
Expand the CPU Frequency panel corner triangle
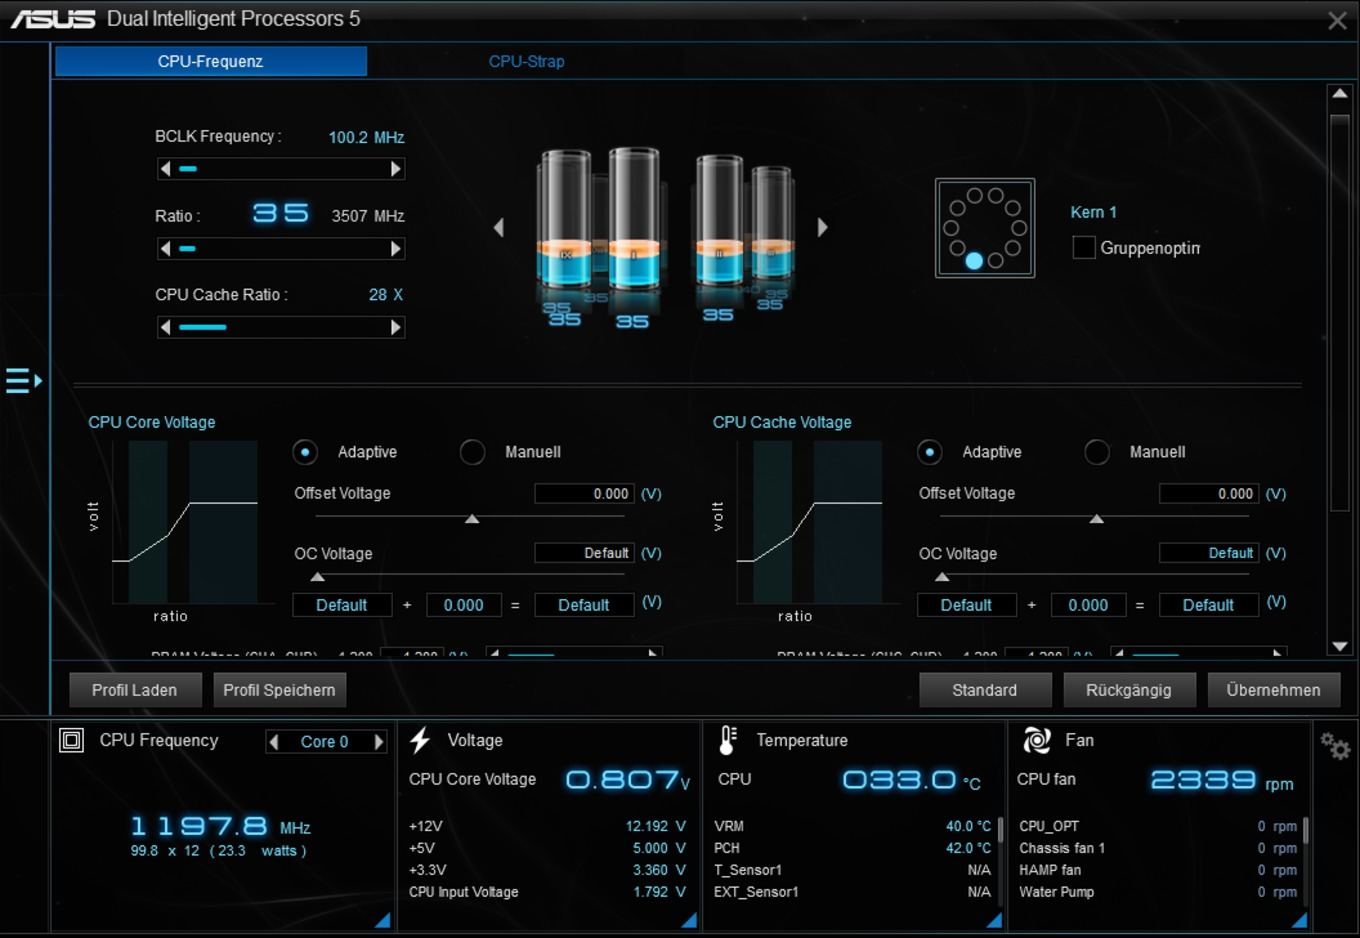pyautogui.click(x=383, y=920)
